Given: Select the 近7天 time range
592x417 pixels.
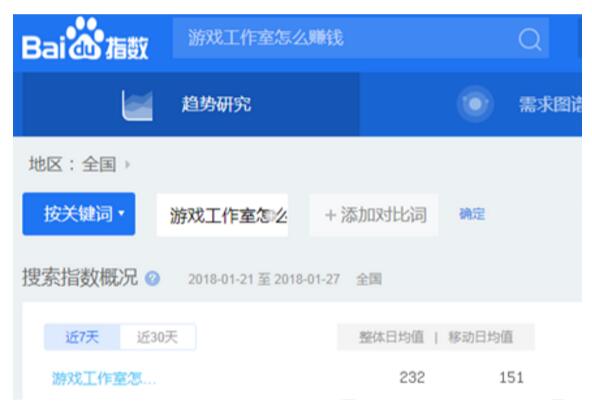Looking at the screenshot, I should (82, 337).
